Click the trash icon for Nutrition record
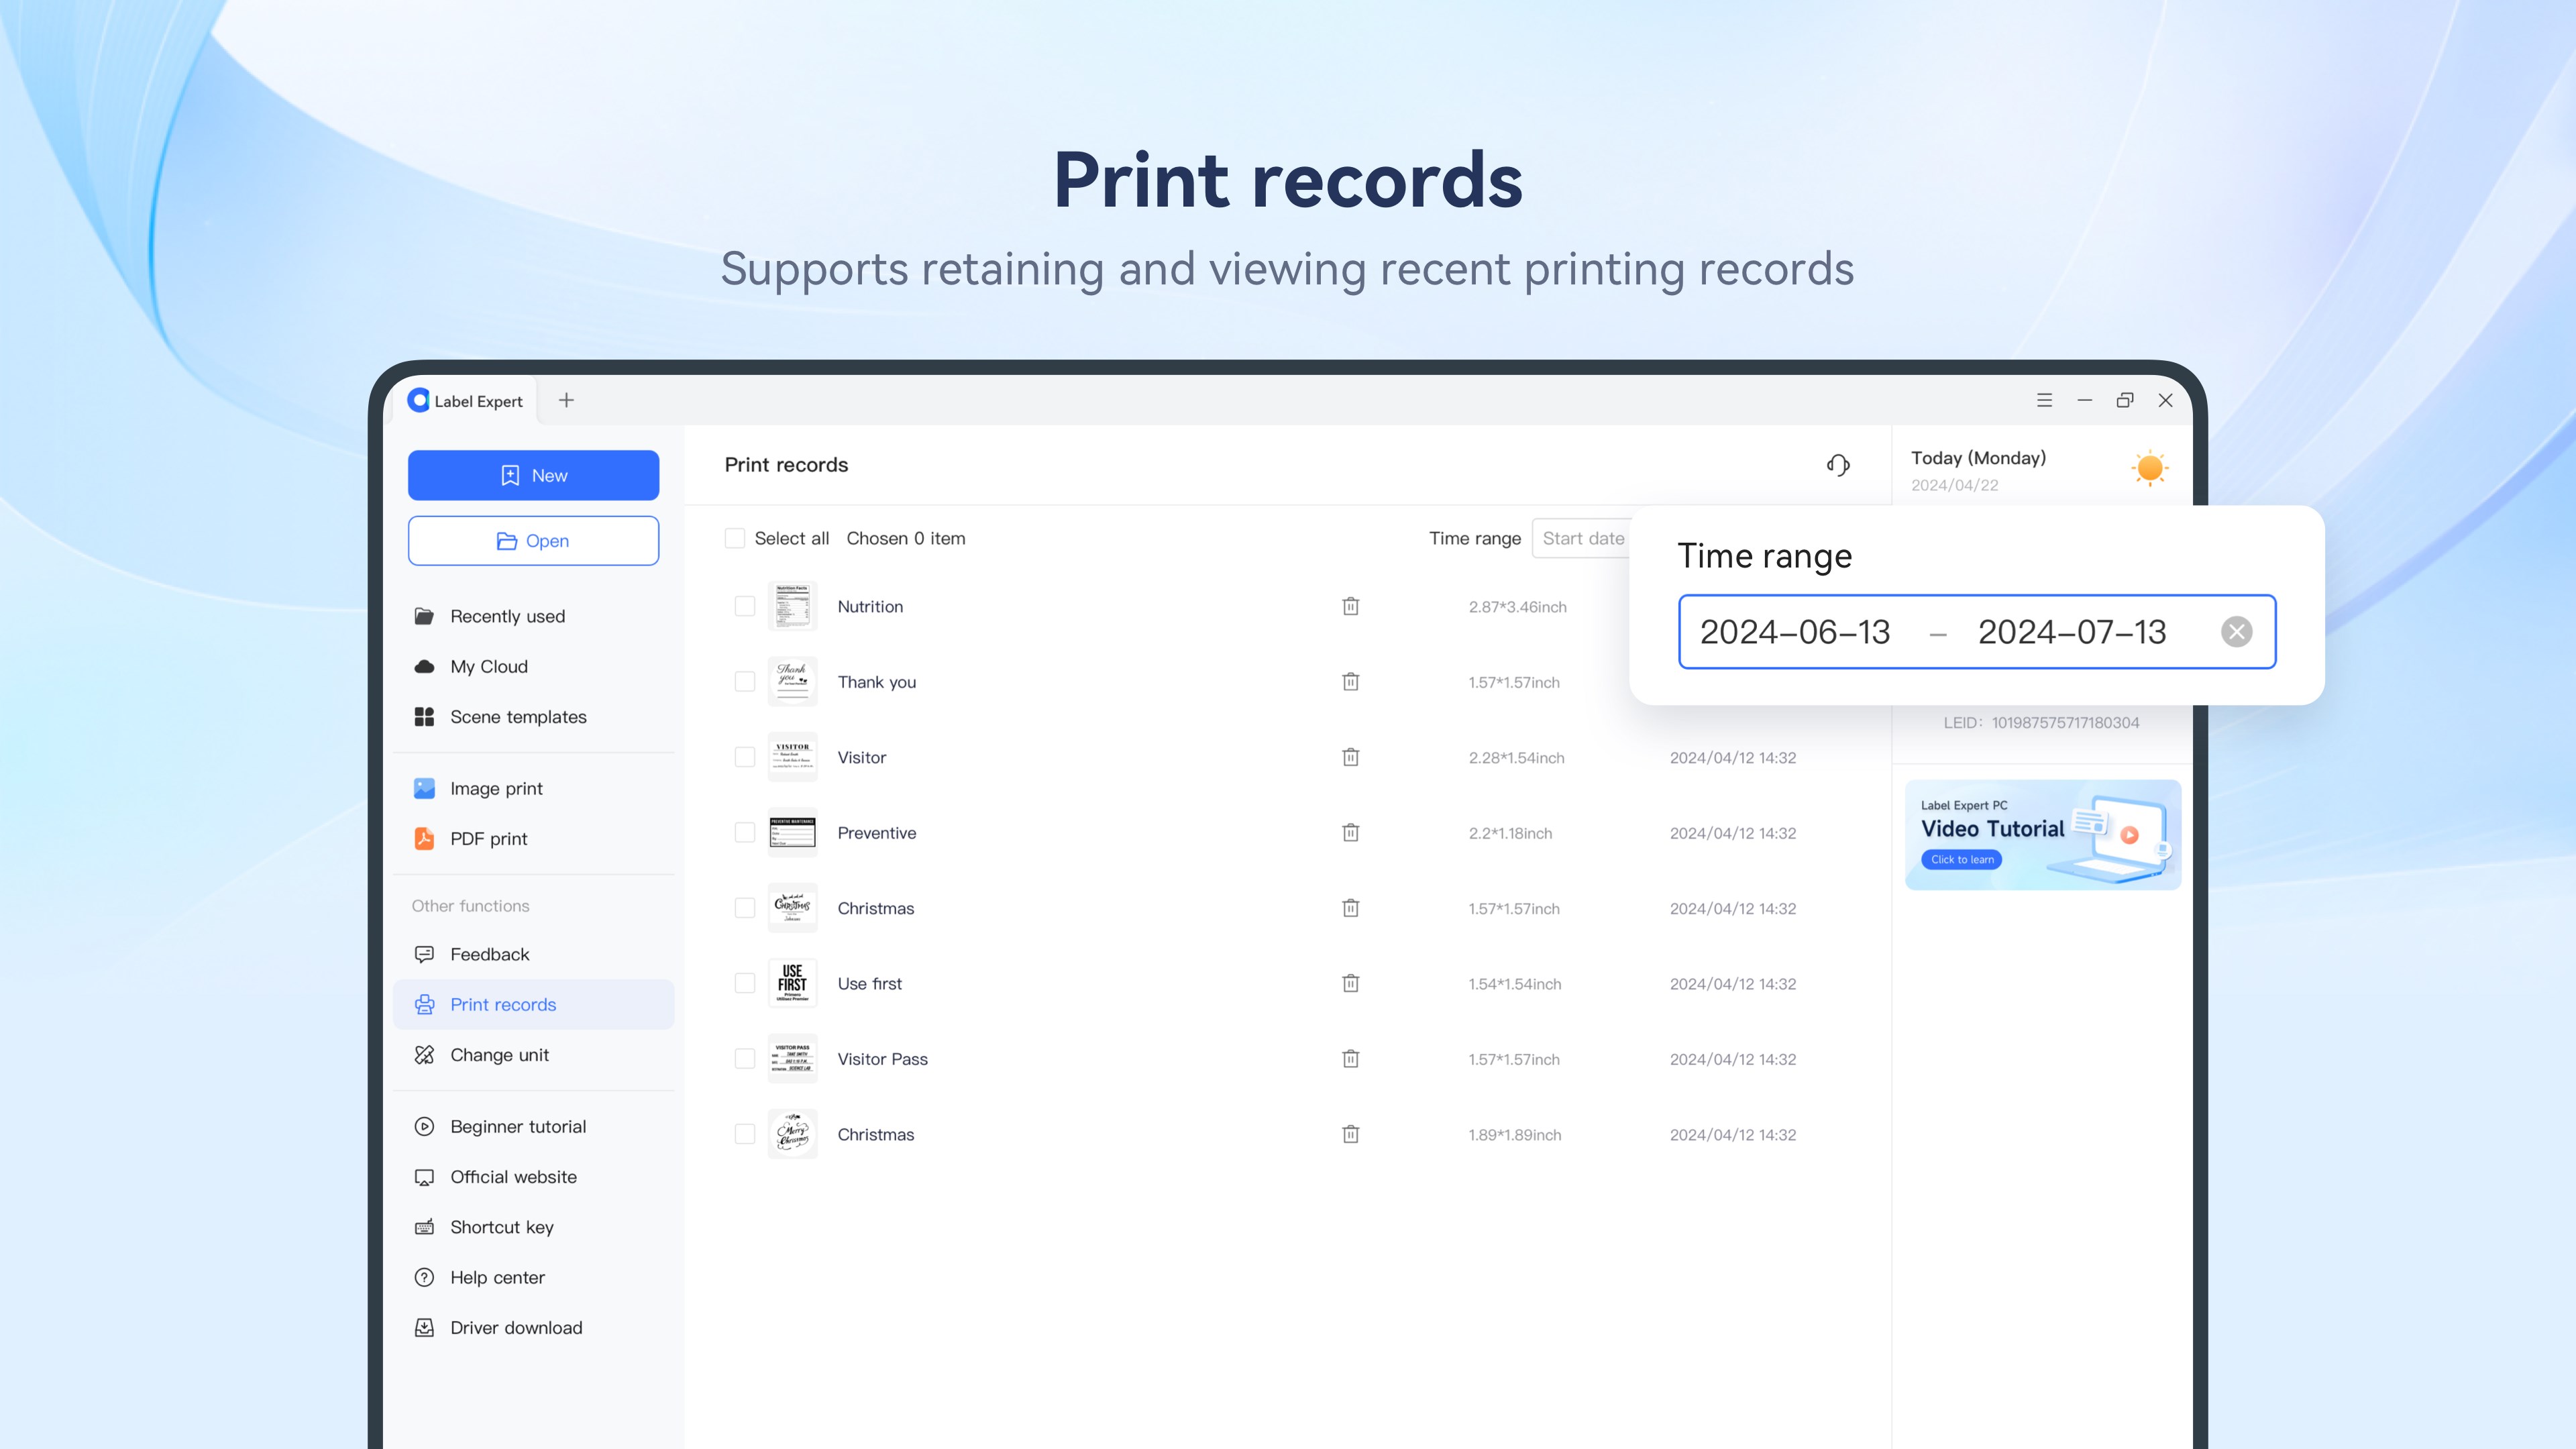 click(x=1350, y=606)
